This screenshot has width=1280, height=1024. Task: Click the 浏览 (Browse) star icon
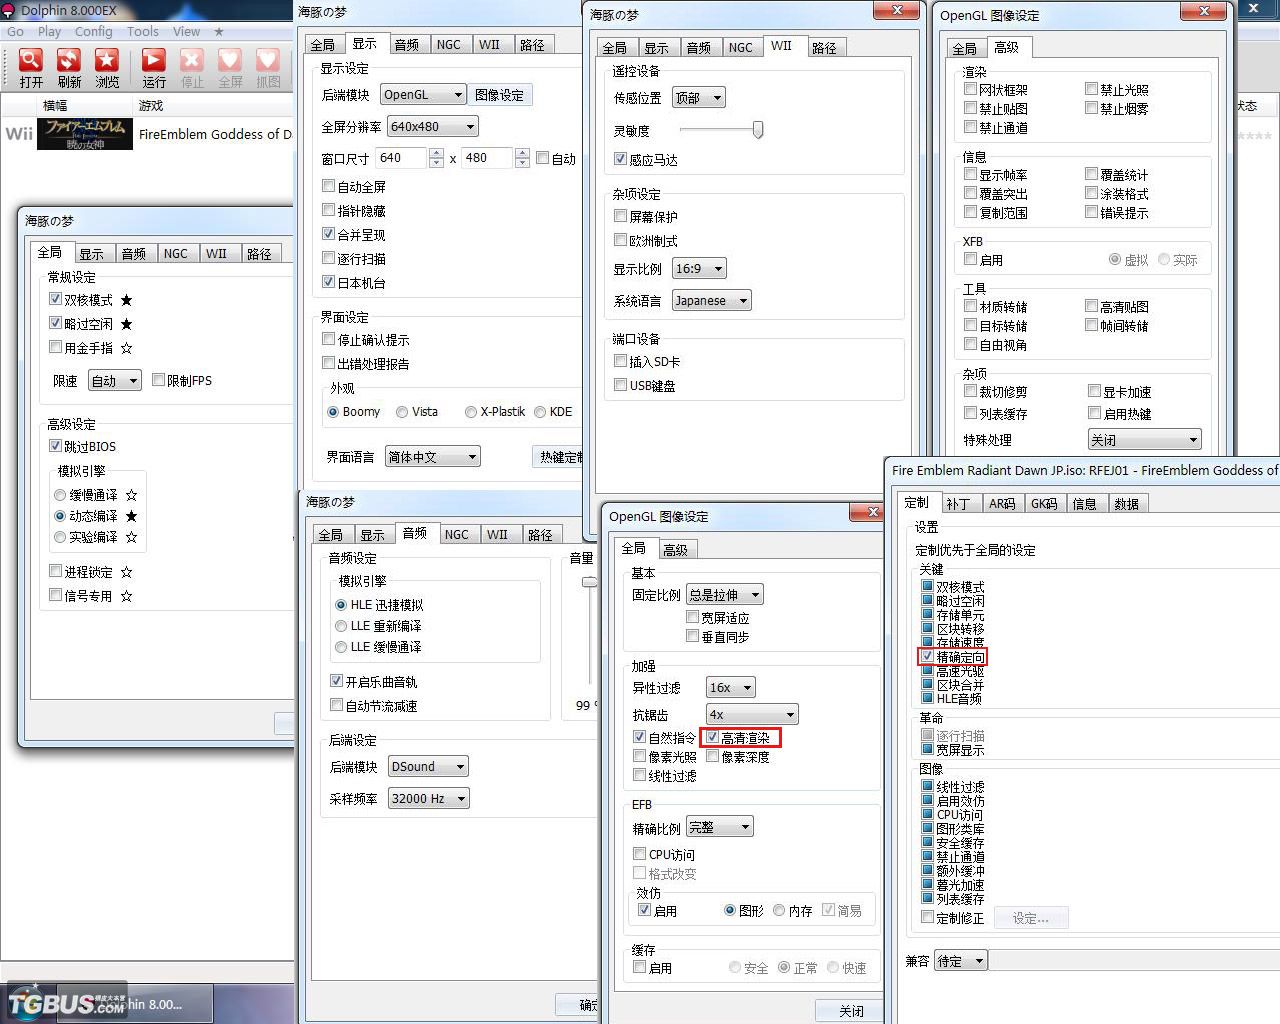[107, 62]
